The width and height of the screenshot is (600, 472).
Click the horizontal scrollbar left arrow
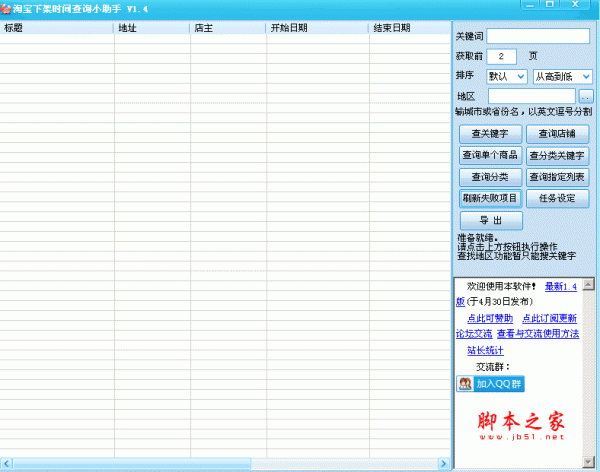coord(6,464)
